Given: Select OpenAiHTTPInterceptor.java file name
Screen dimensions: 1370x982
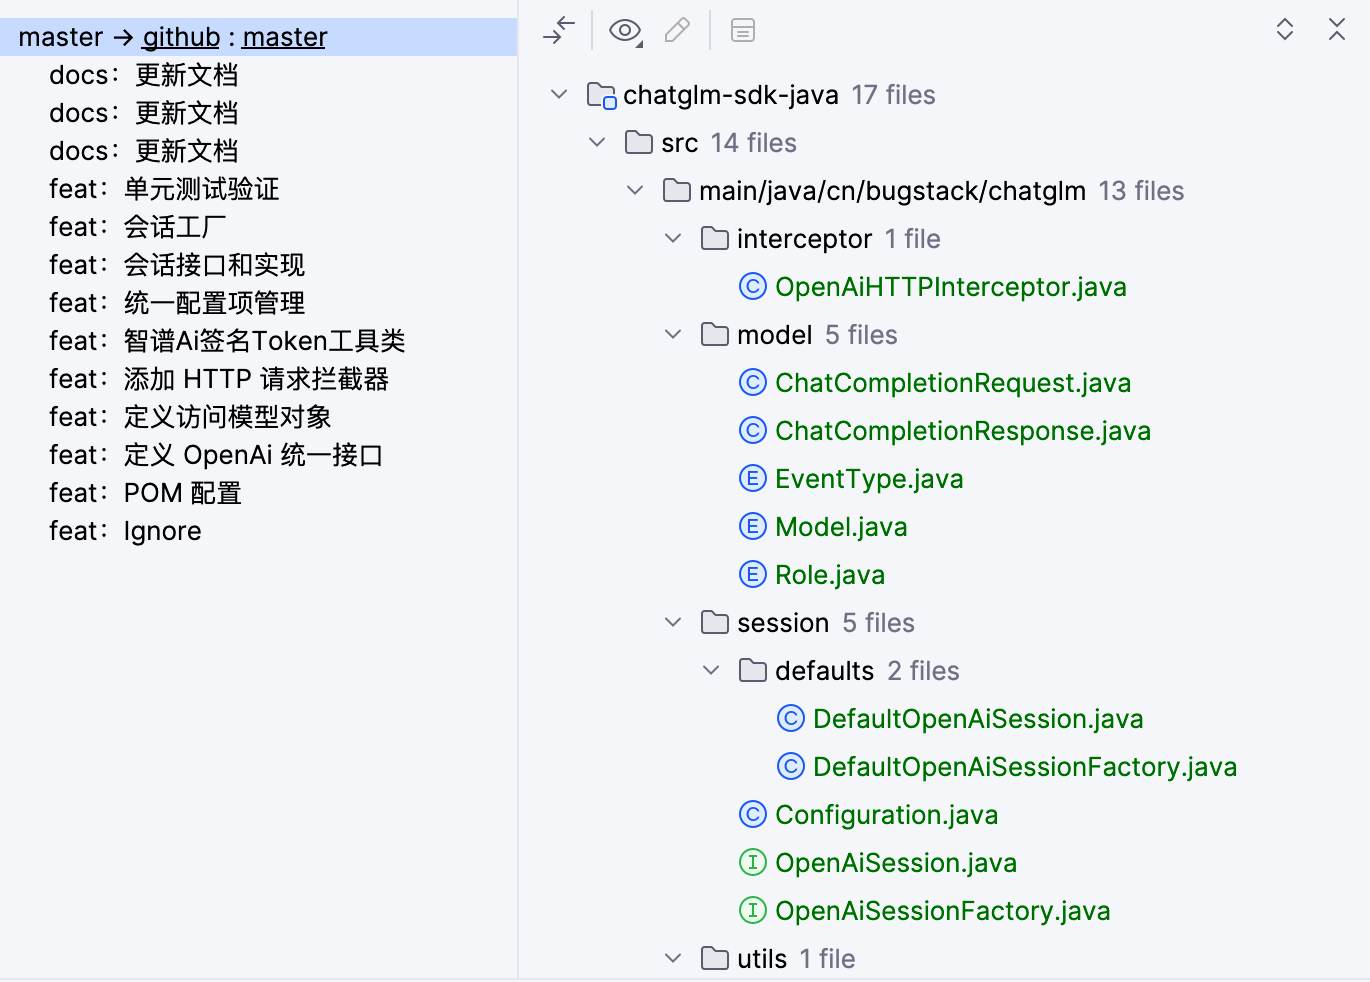Looking at the screenshot, I should pos(951,287).
